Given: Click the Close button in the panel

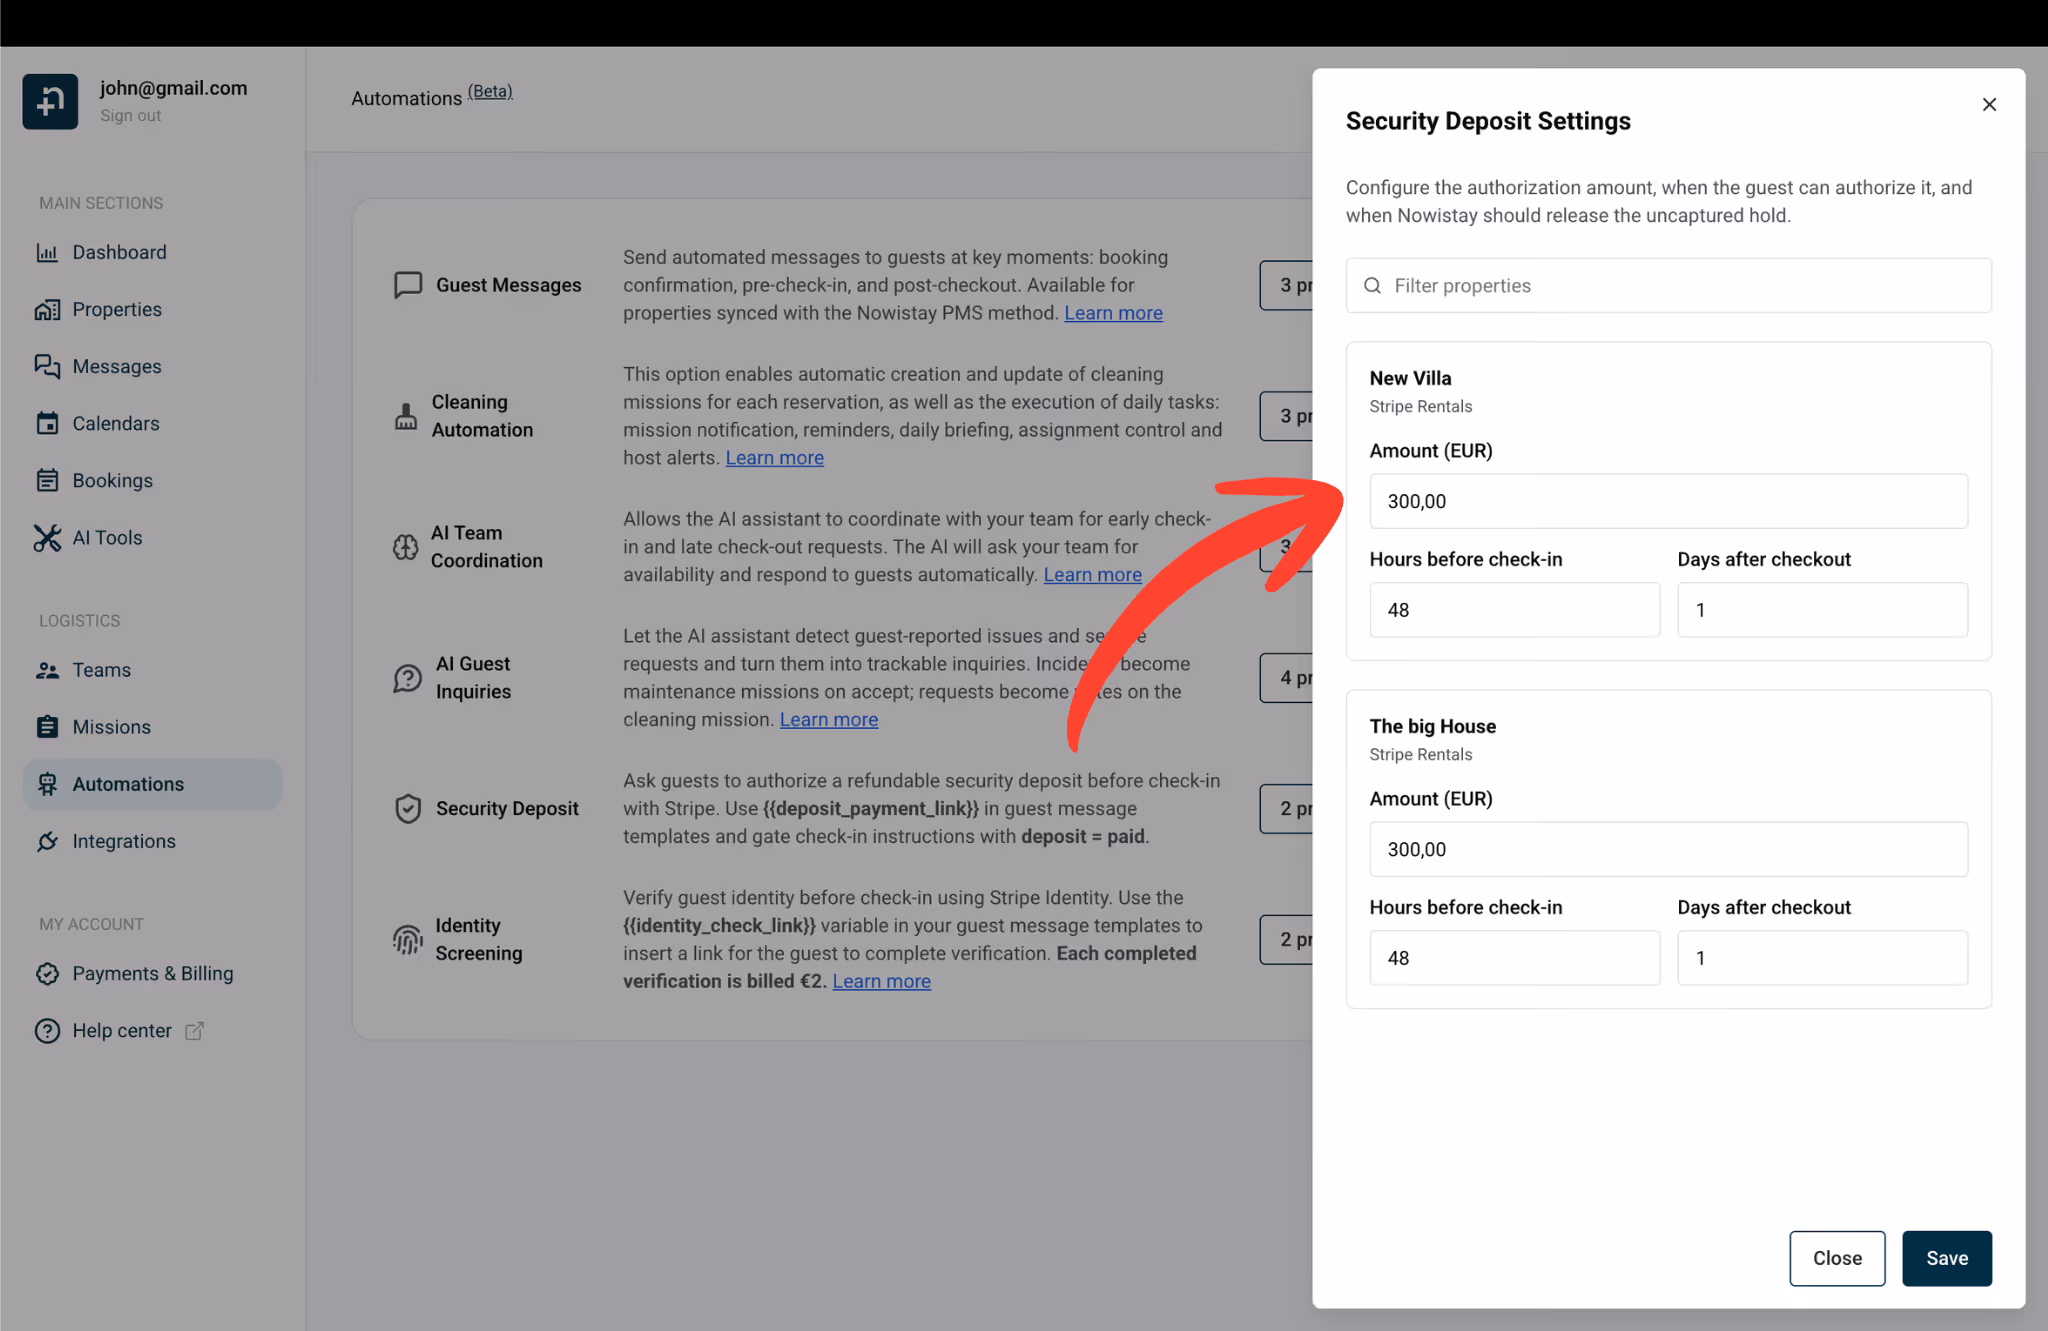Looking at the screenshot, I should 1837,1258.
